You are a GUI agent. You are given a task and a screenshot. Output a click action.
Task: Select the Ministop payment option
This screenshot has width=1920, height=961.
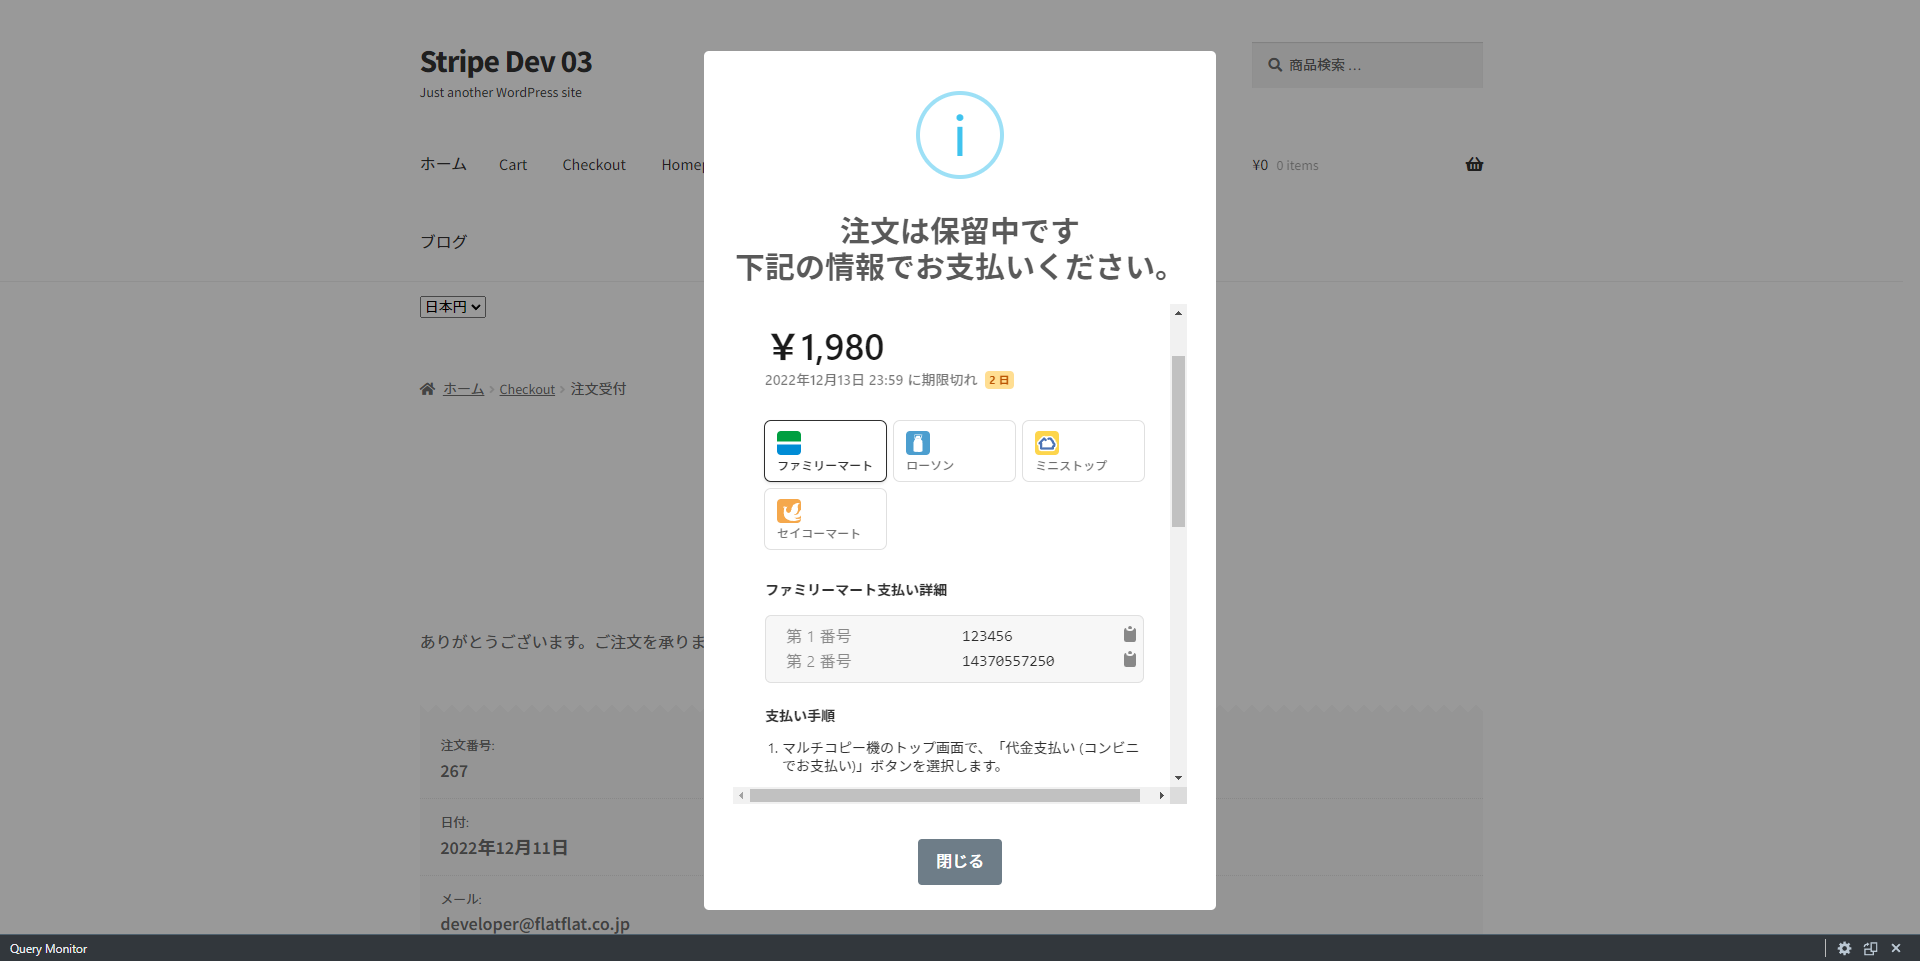point(1083,451)
